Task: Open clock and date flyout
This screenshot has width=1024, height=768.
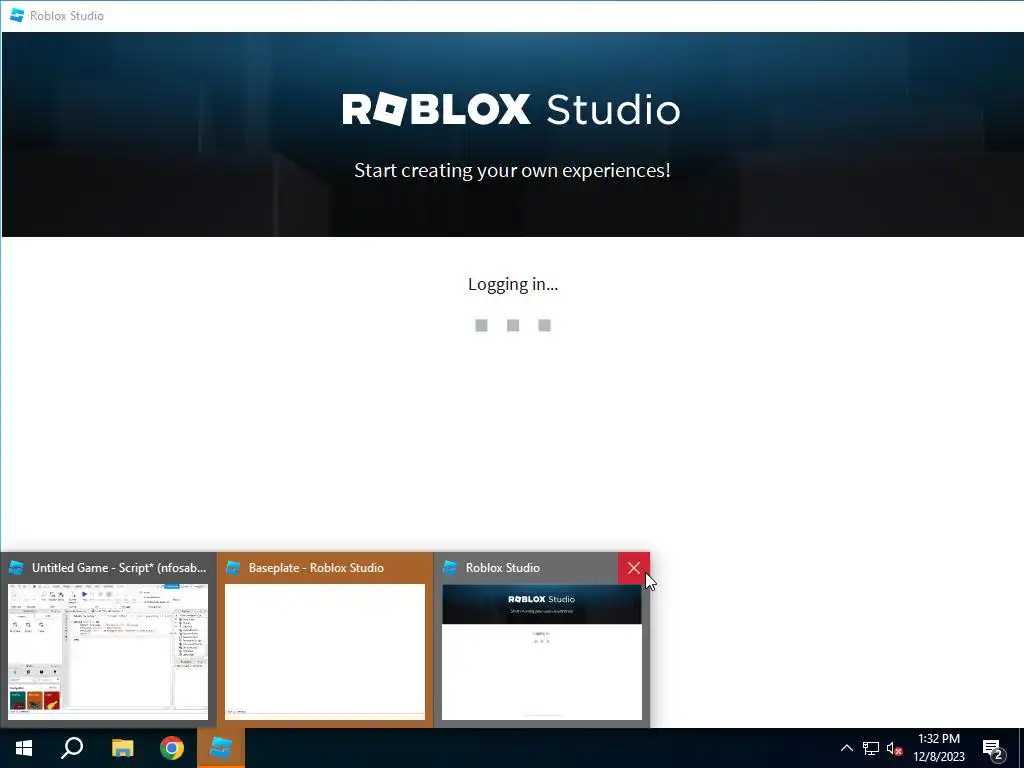Action: point(938,748)
